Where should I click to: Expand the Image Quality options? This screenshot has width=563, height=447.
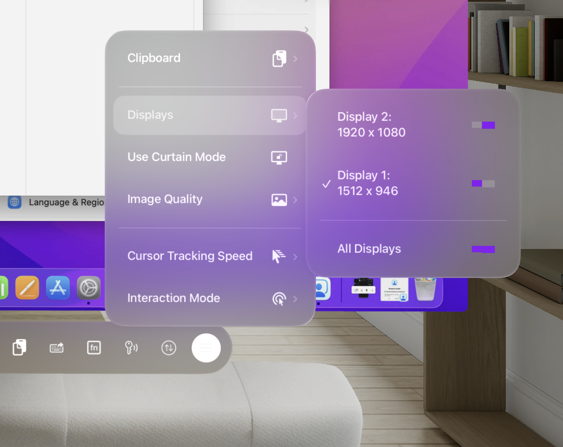point(210,200)
